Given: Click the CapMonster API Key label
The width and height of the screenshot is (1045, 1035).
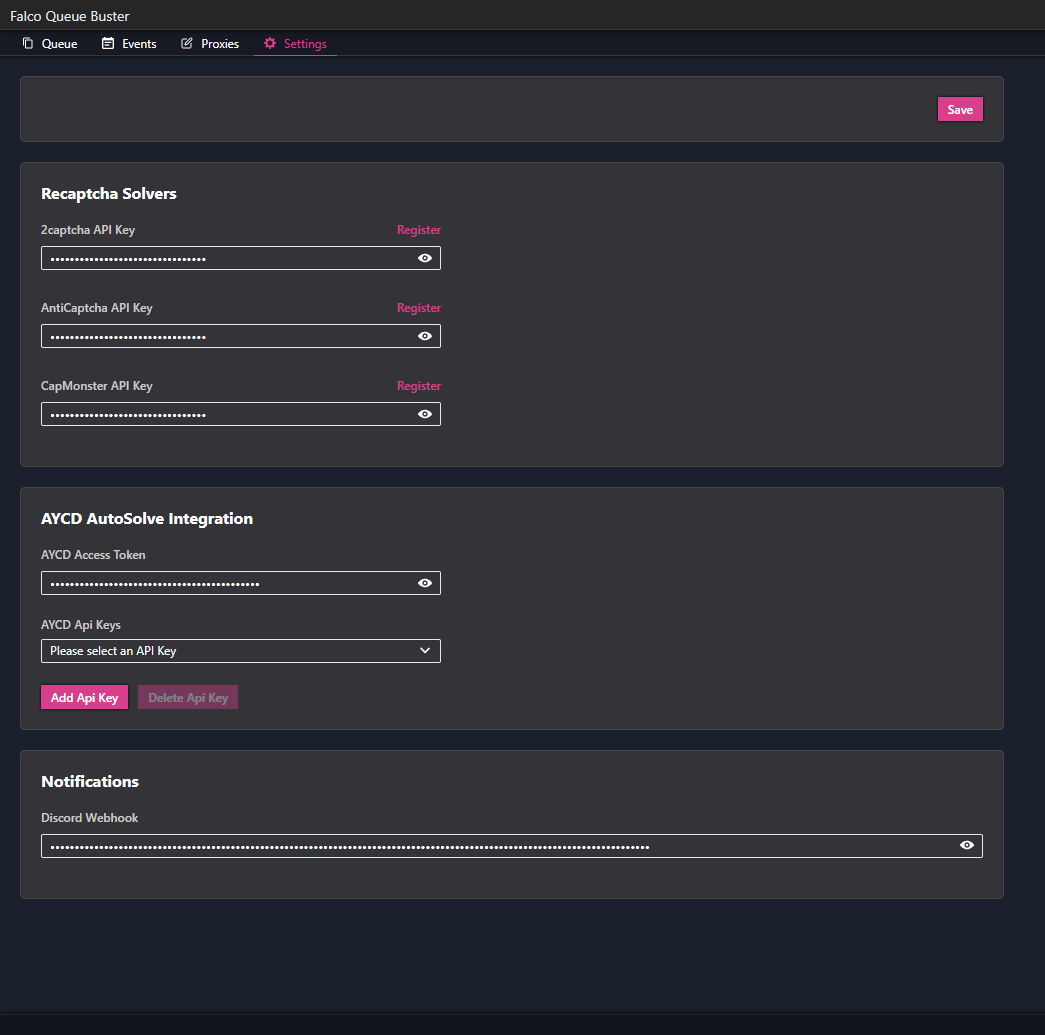Looking at the screenshot, I should pyautogui.click(x=97, y=386).
